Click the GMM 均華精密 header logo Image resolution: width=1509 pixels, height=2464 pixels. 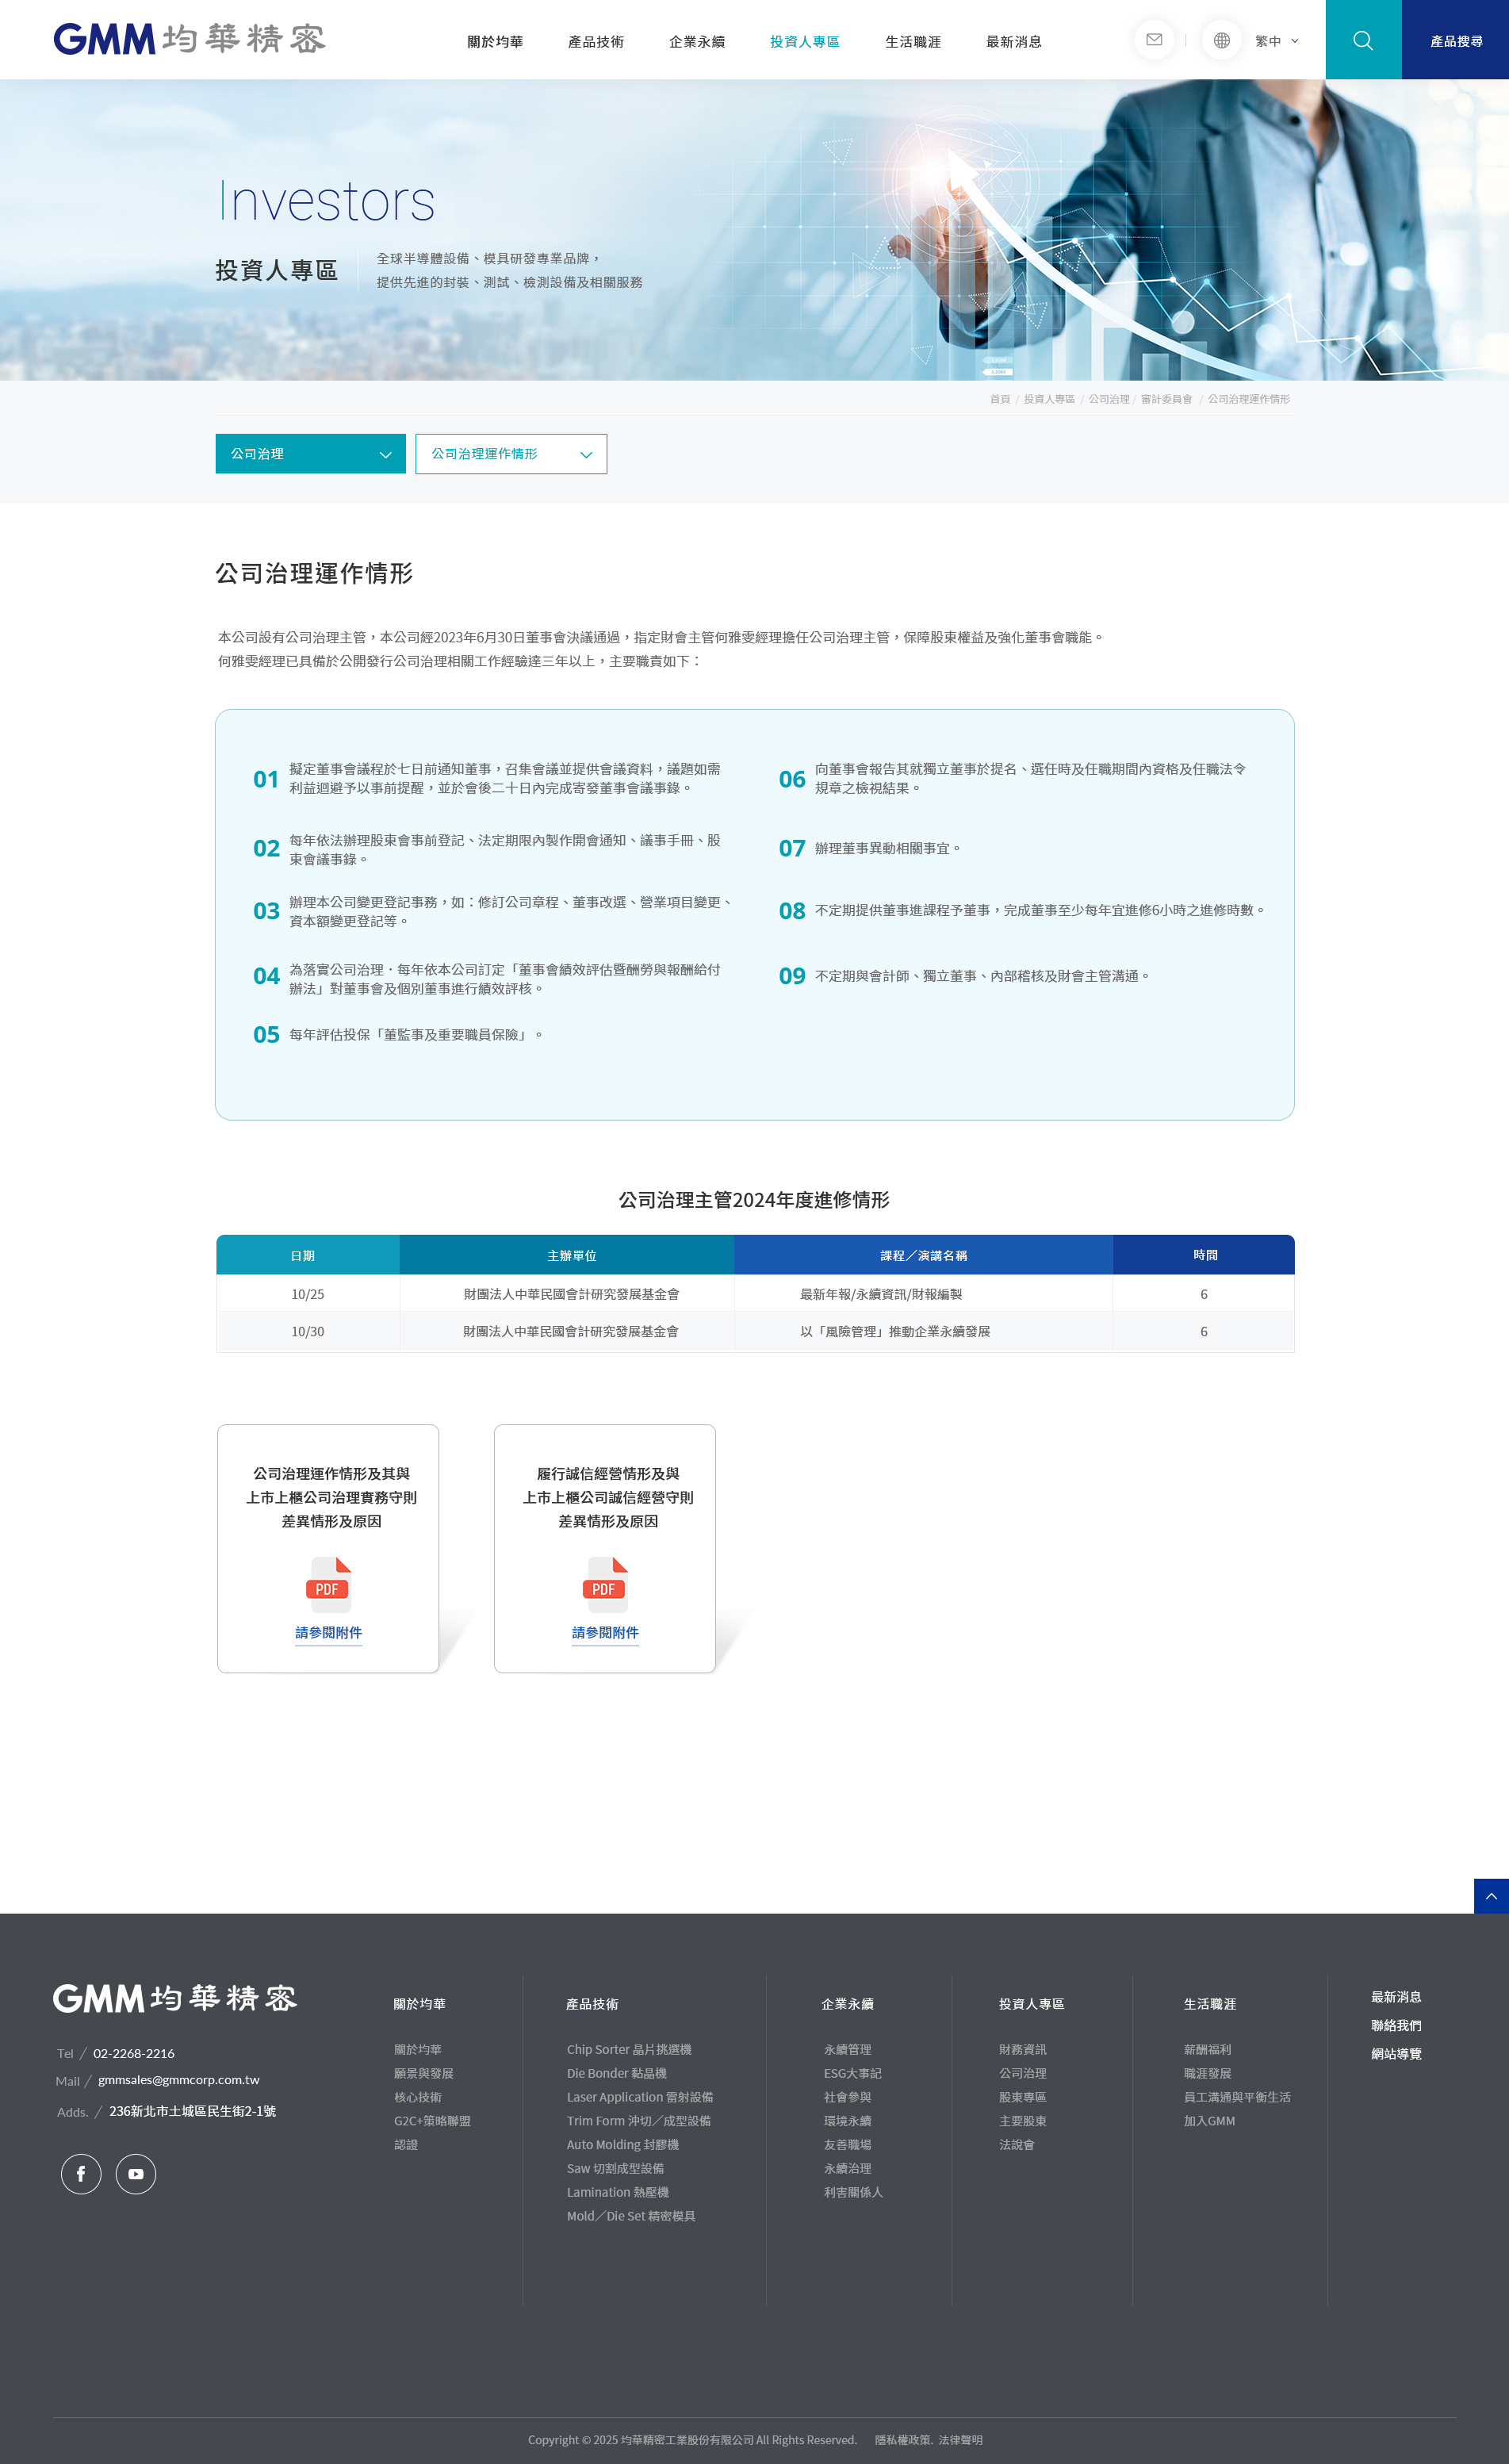click(190, 39)
